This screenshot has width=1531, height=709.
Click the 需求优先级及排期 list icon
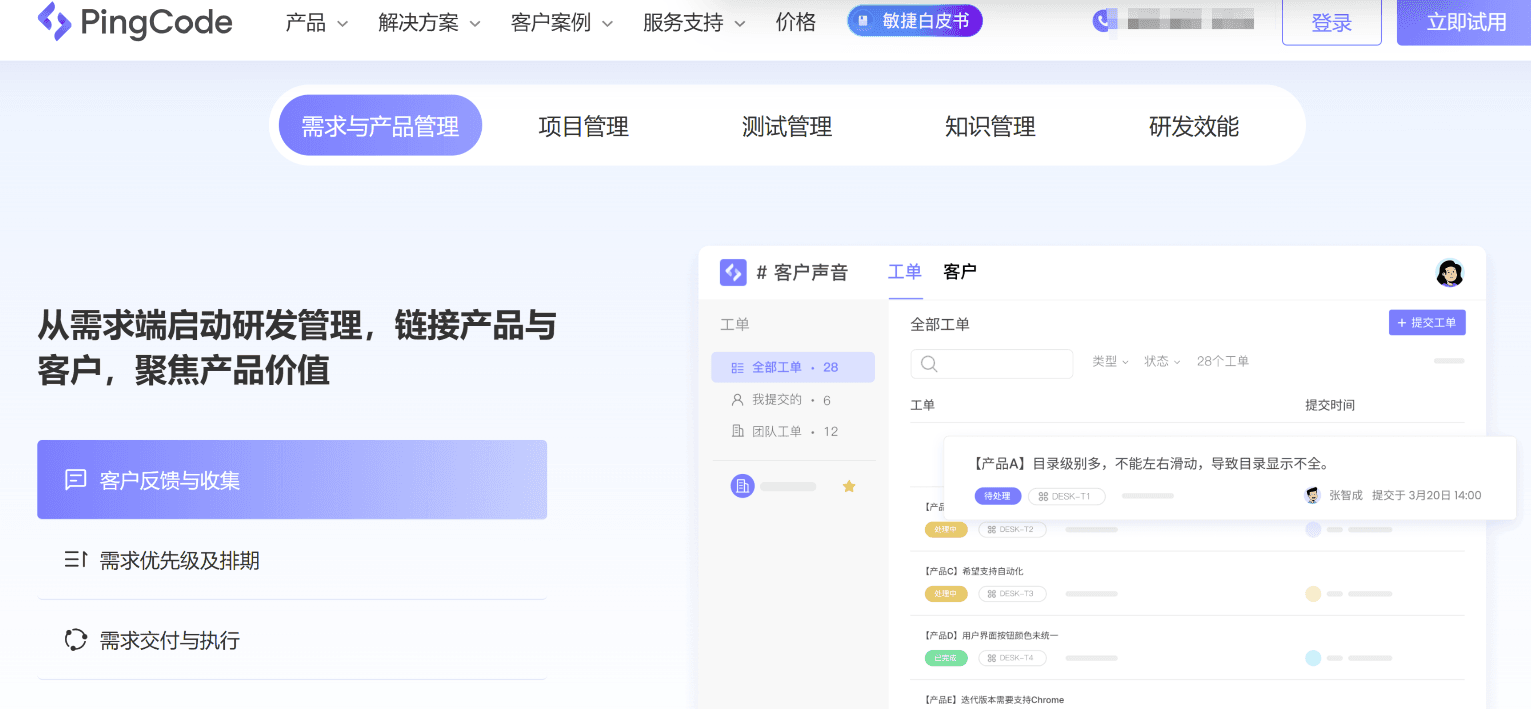click(76, 560)
